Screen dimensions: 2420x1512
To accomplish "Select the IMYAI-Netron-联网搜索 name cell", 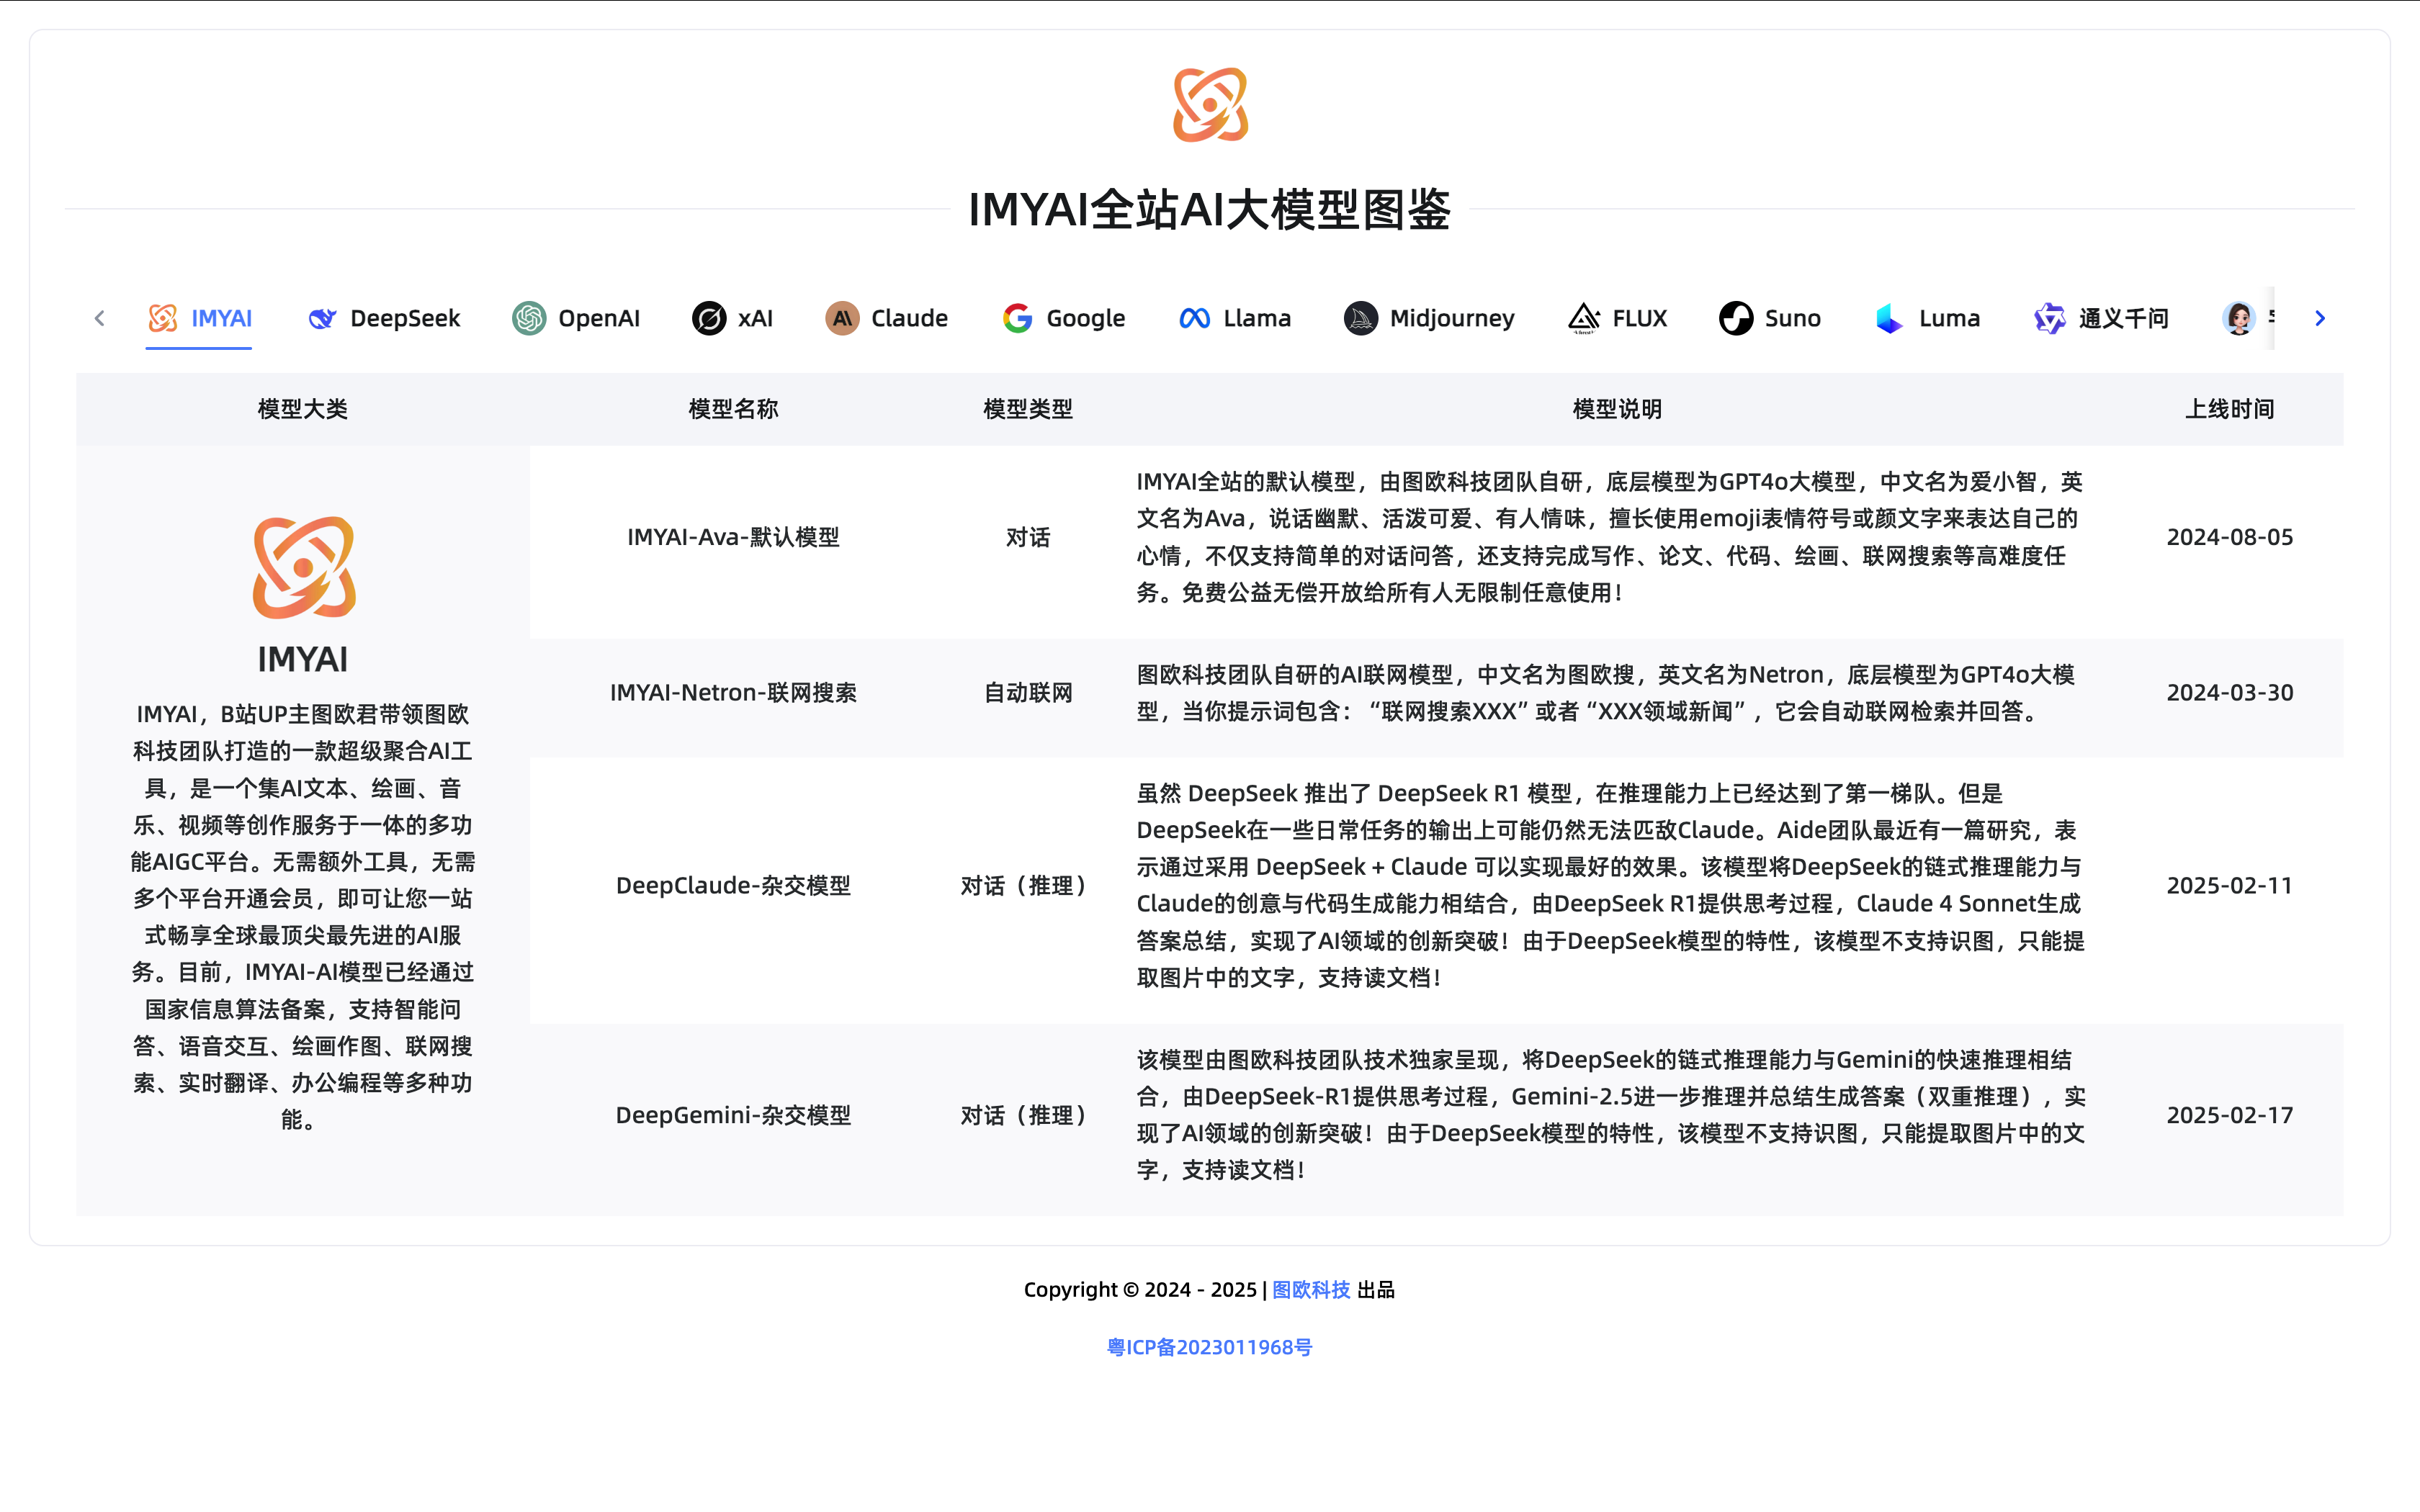I will click(x=733, y=692).
